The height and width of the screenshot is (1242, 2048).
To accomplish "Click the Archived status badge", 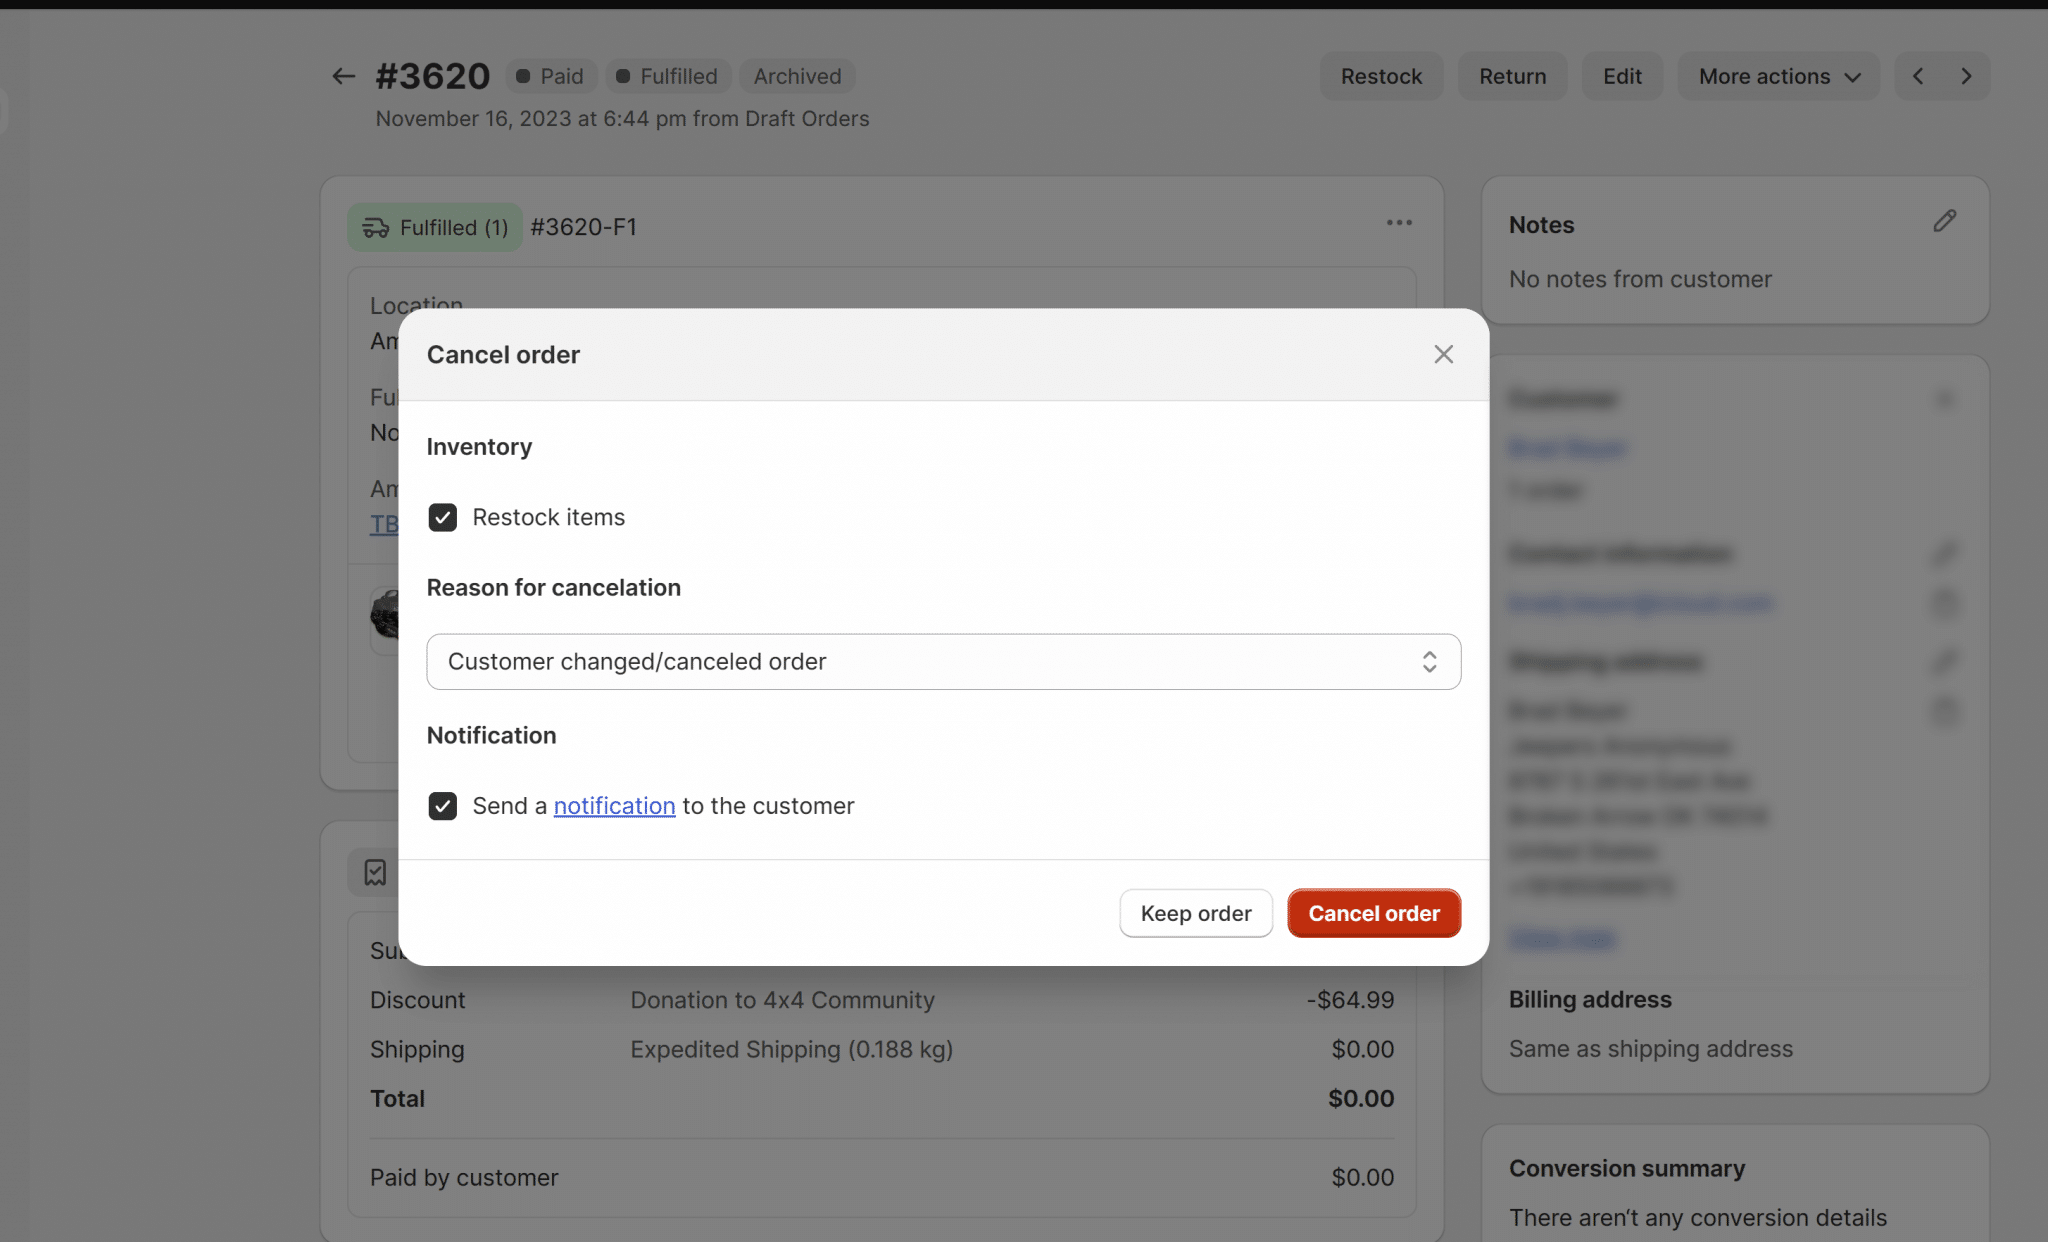I will pyautogui.click(x=797, y=76).
